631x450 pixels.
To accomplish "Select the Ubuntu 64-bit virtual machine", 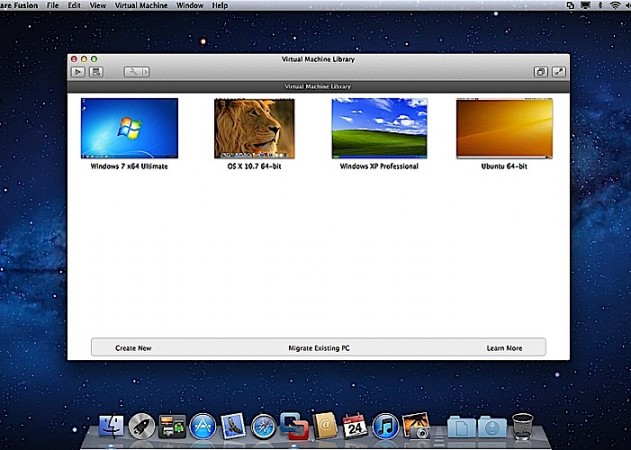I will pos(504,128).
